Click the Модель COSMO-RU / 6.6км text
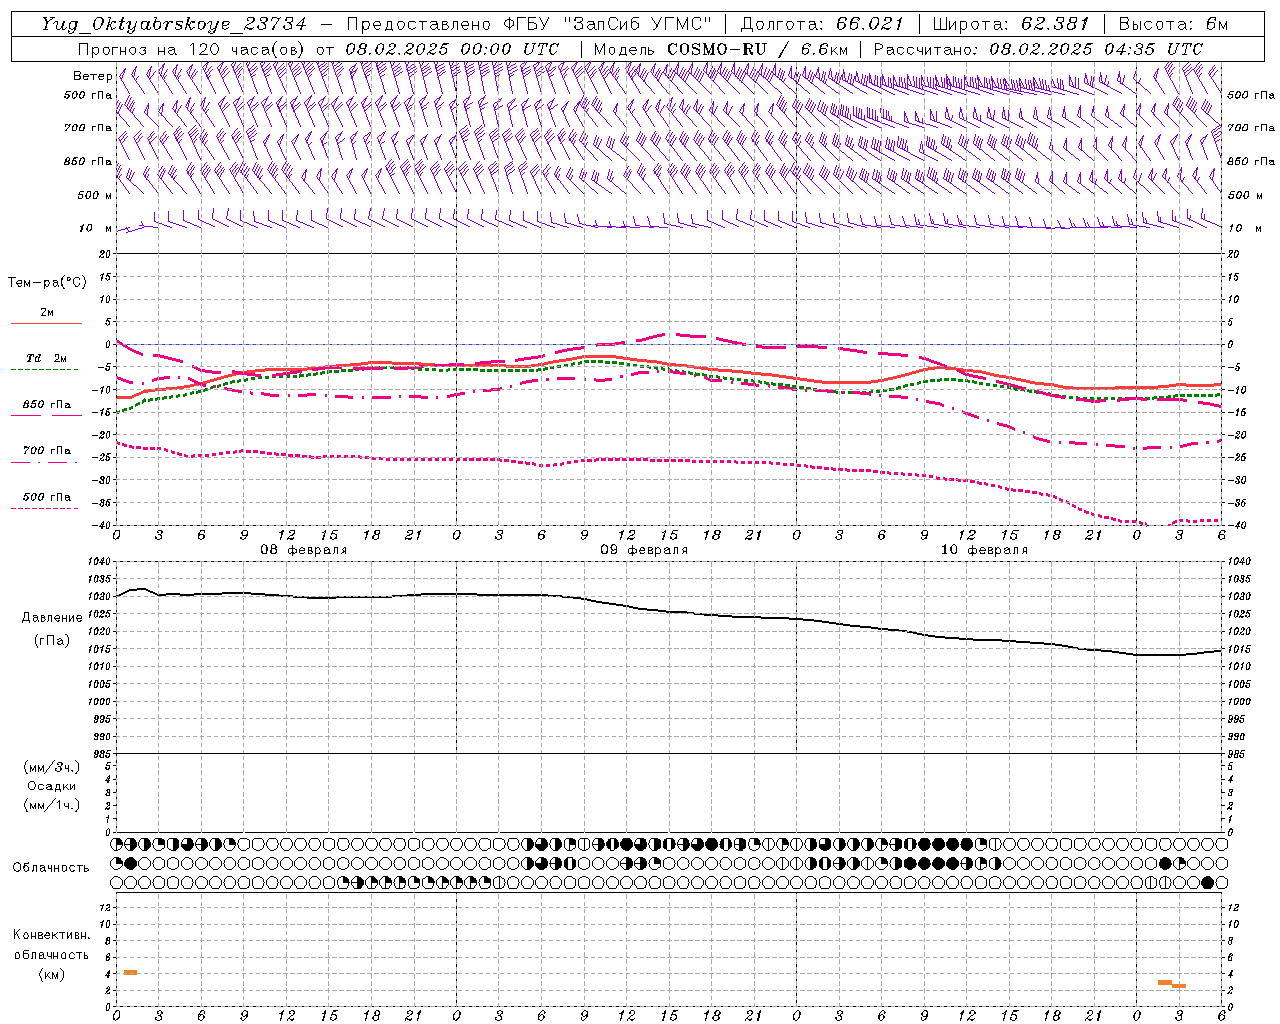Viewport: 1280px width, 1024px height. (721, 49)
